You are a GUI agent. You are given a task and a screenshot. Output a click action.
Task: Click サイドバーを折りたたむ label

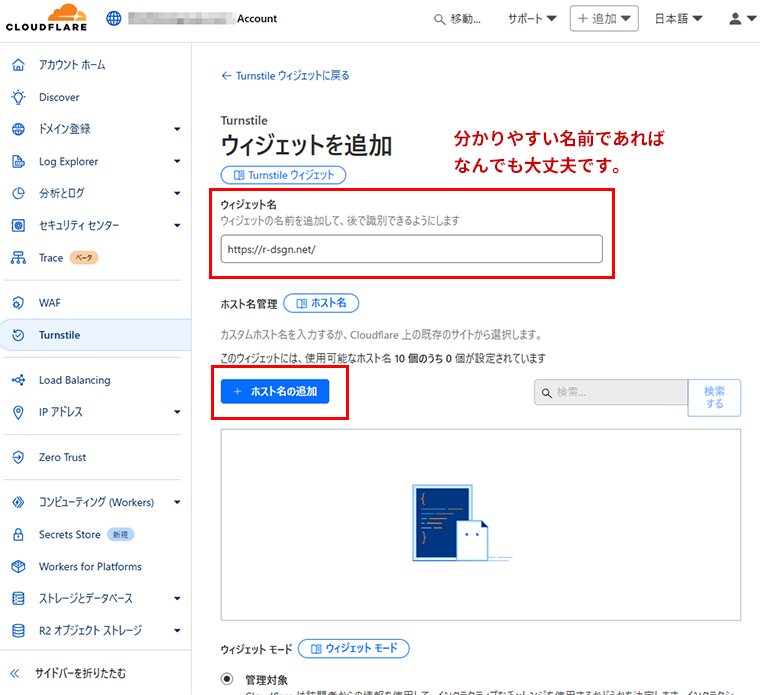80,673
